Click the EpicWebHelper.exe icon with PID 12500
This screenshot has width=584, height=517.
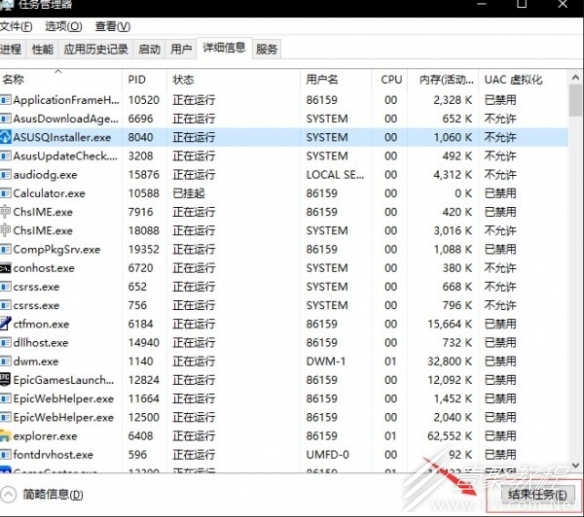tap(5, 417)
